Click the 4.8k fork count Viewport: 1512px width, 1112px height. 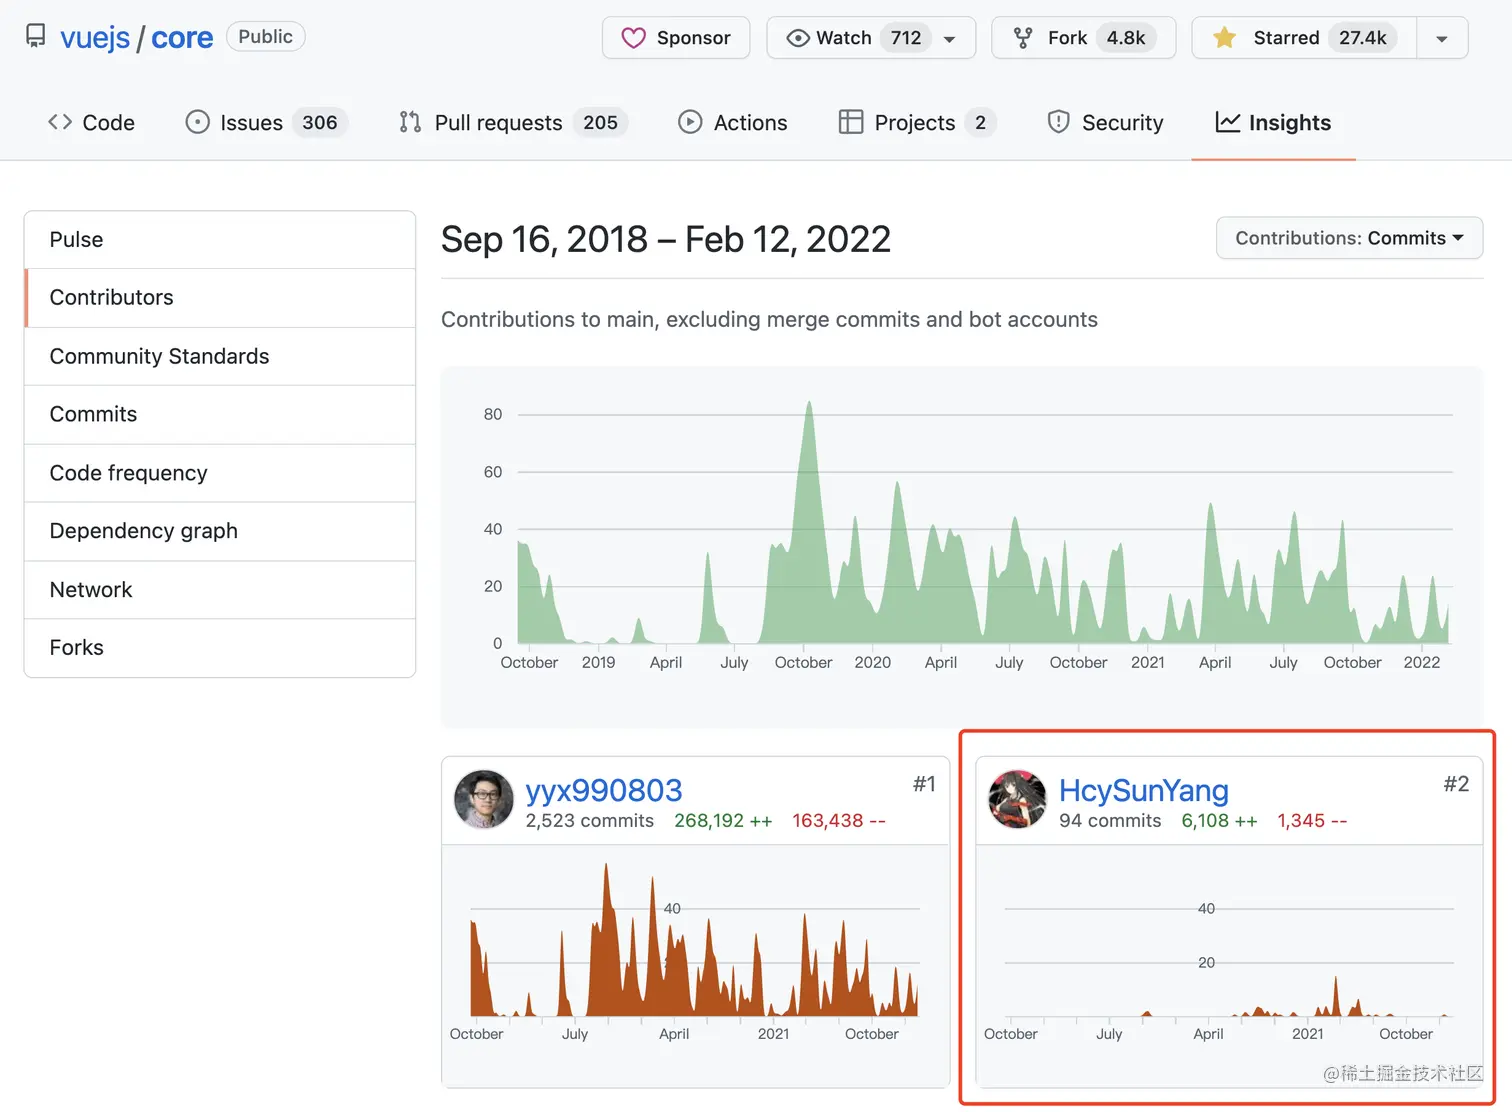point(1126,38)
